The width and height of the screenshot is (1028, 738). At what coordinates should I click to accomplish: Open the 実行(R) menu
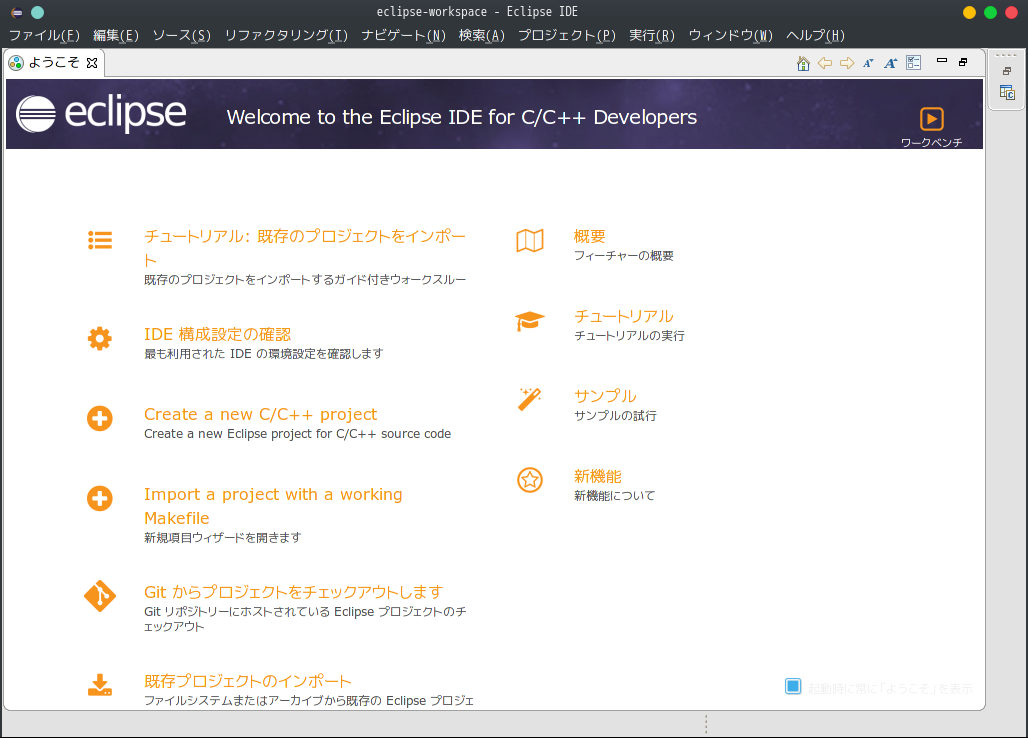(x=652, y=35)
